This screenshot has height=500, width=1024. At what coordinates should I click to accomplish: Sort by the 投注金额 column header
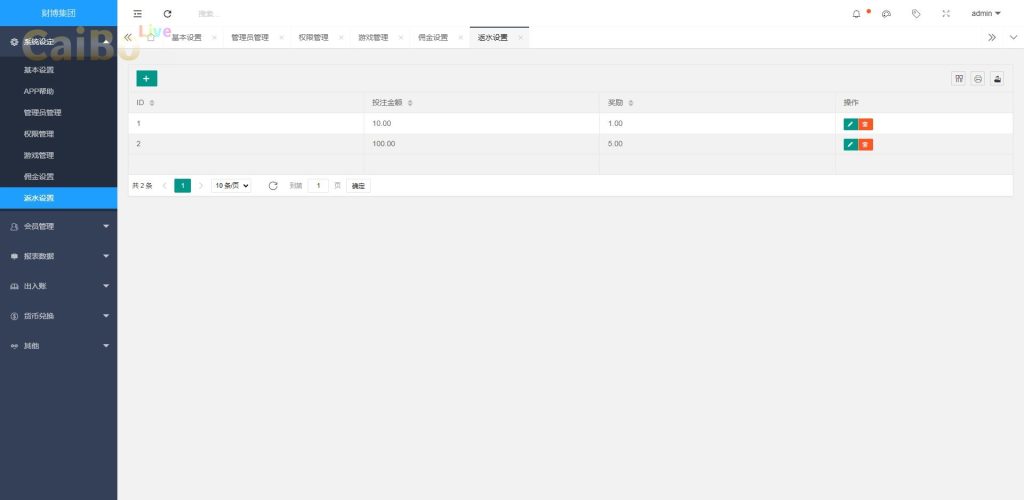[391, 103]
